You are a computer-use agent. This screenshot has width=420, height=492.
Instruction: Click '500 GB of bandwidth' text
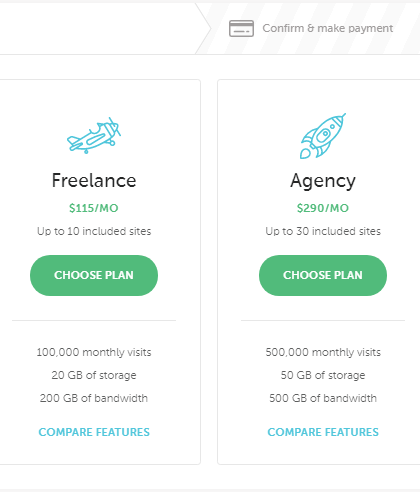(x=323, y=398)
